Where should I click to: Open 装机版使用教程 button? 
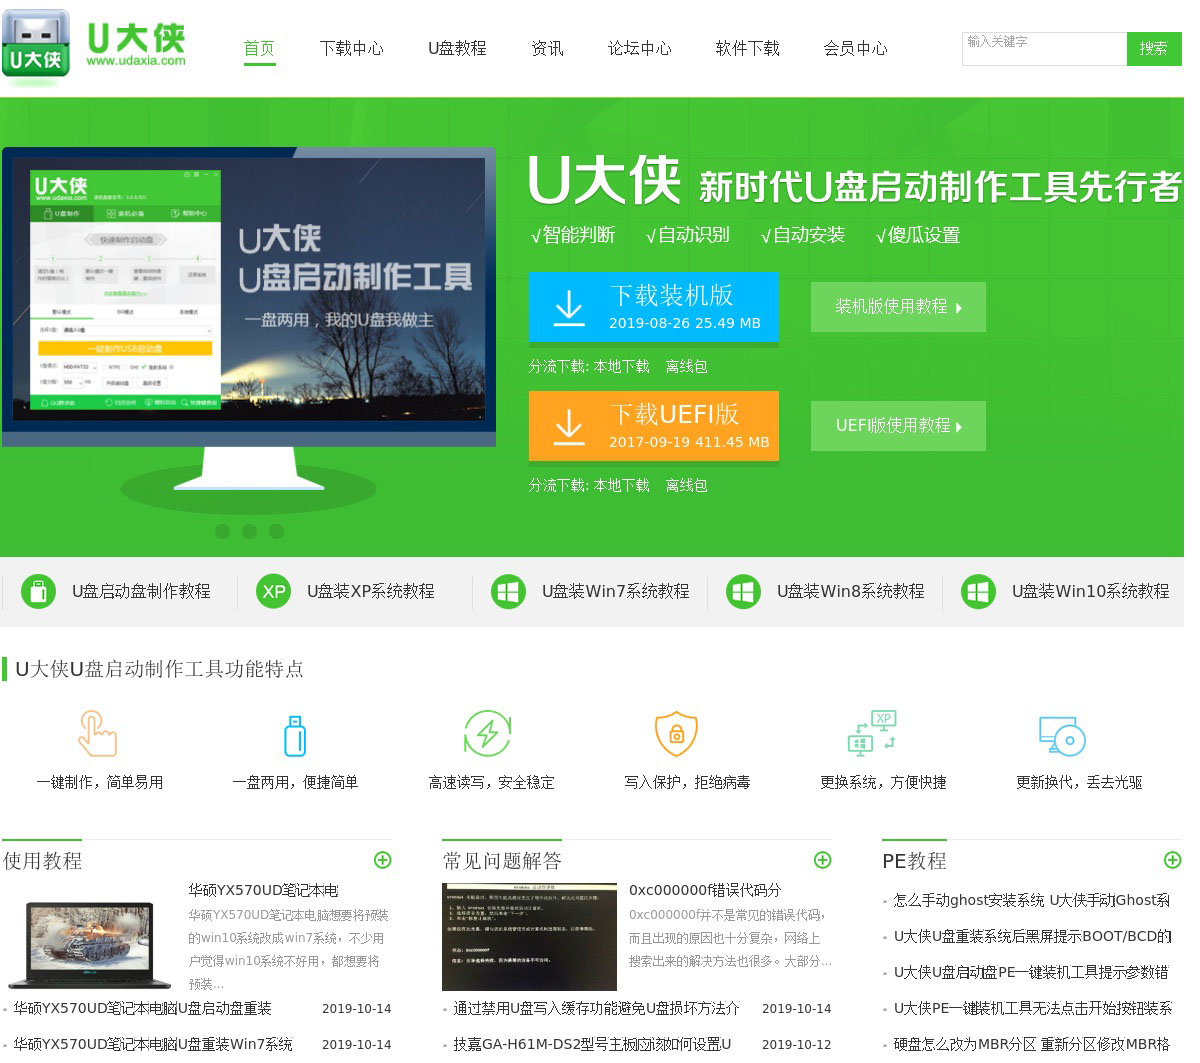(x=898, y=307)
